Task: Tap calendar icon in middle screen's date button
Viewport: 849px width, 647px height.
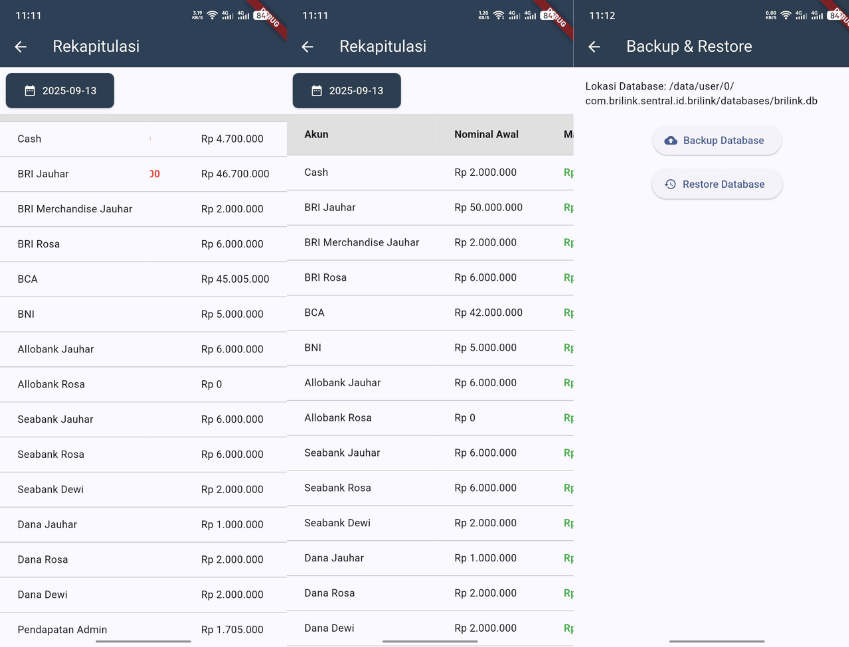Action: (x=317, y=91)
